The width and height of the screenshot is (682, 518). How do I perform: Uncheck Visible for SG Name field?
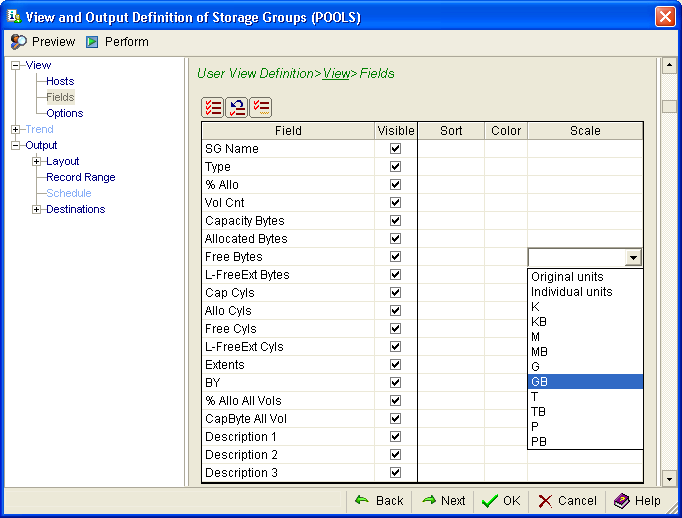(x=395, y=149)
